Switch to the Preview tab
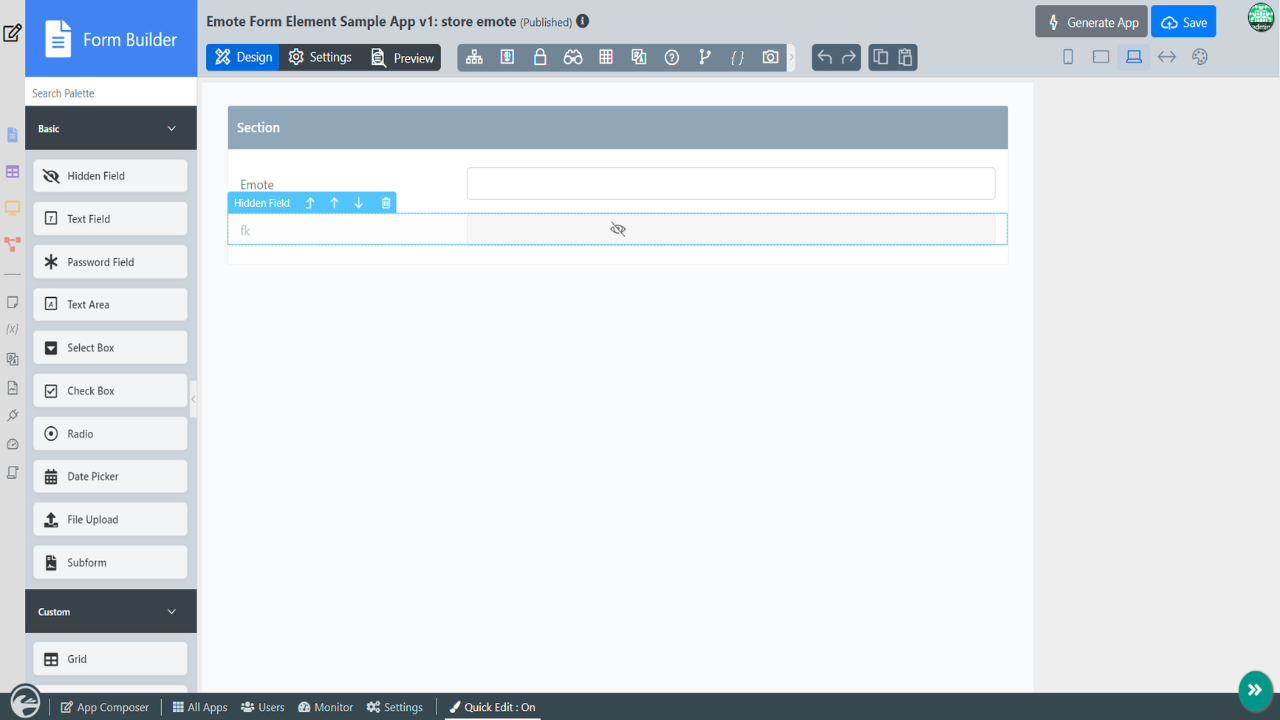Screen dimensions: 1280x720 click(x=403, y=57)
